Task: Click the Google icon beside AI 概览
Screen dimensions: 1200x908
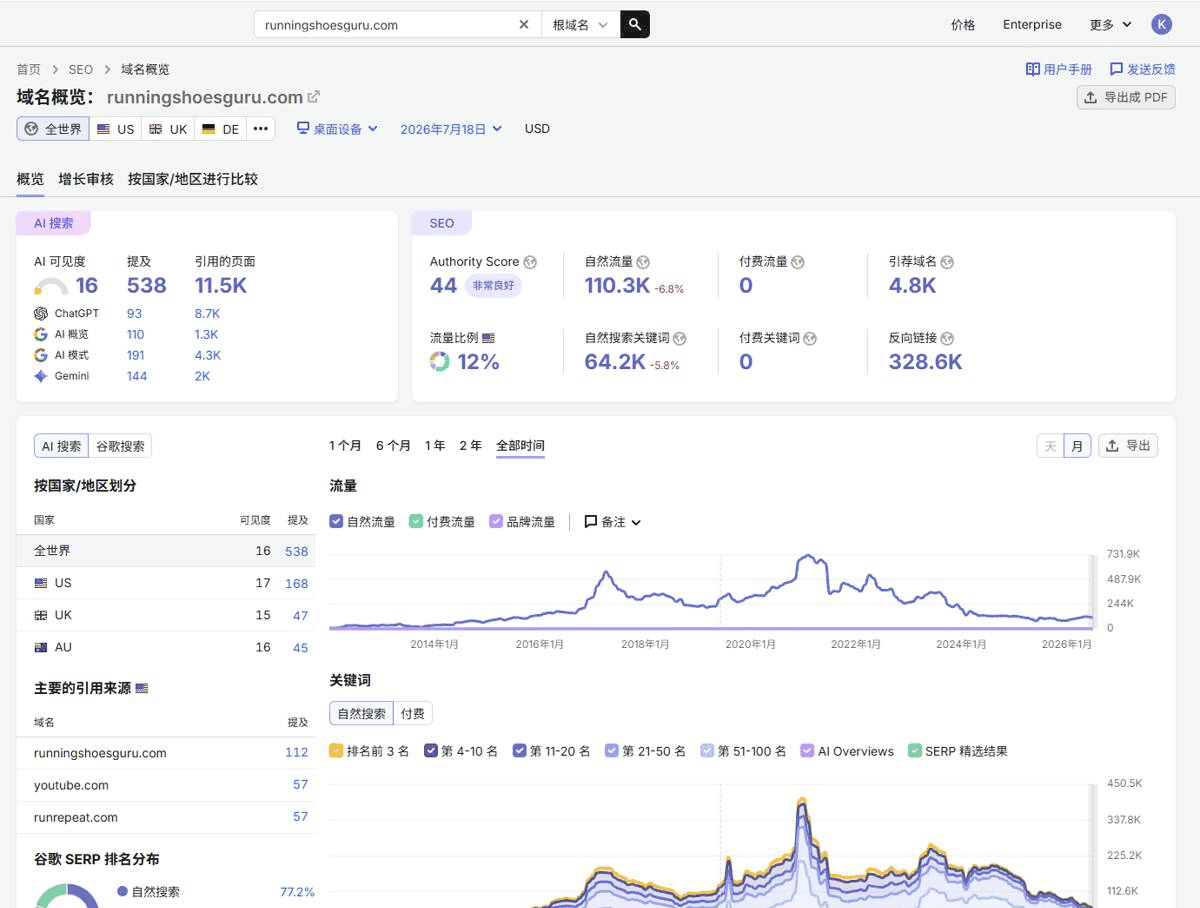Action: (41, 334)
